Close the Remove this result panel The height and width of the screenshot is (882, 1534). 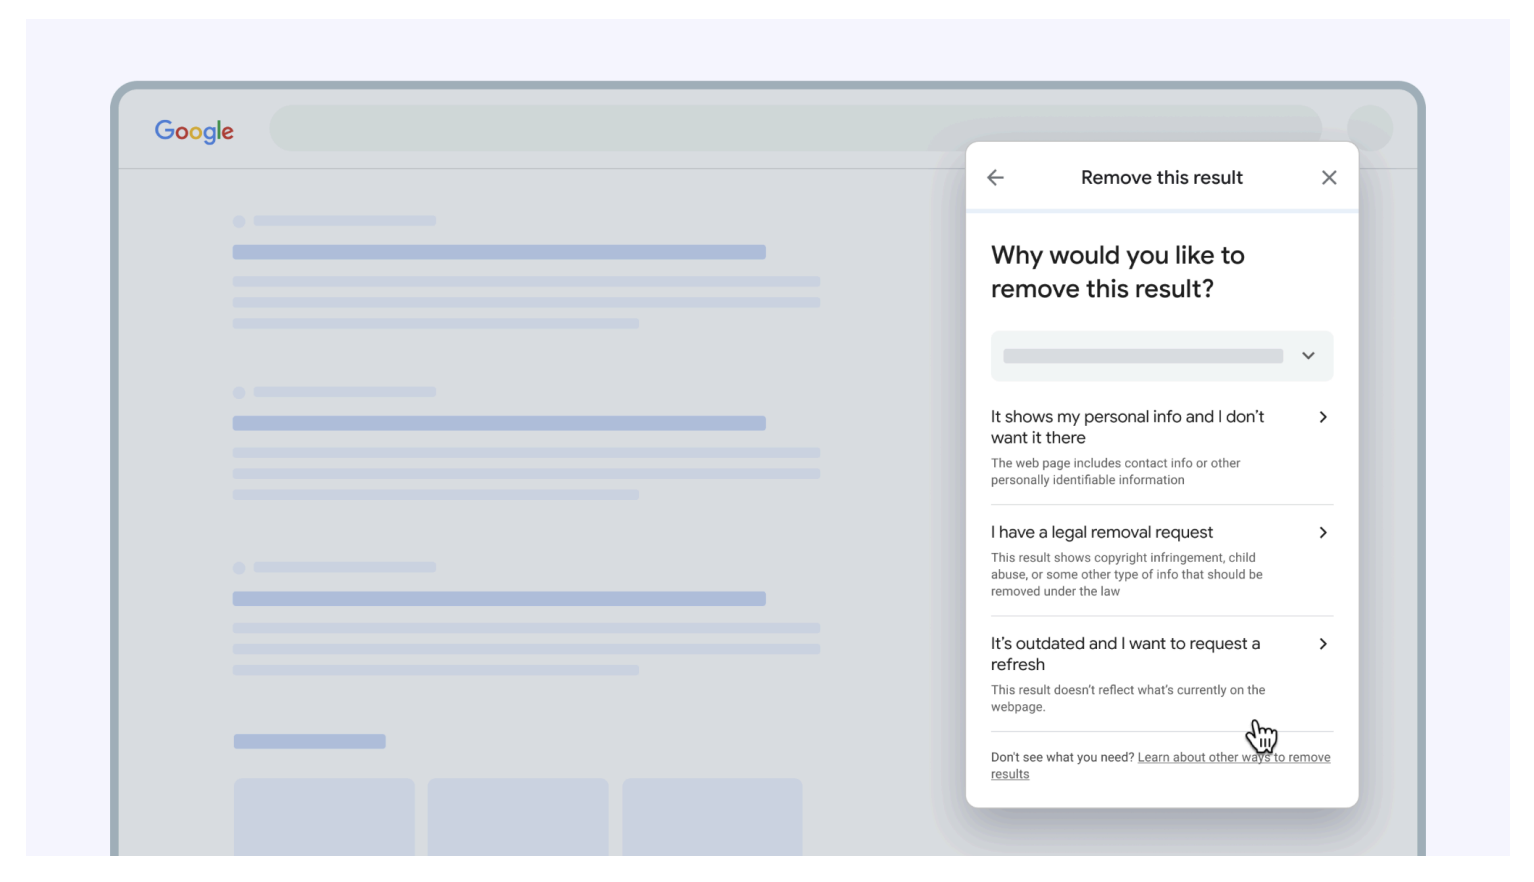click(1328, 178)
